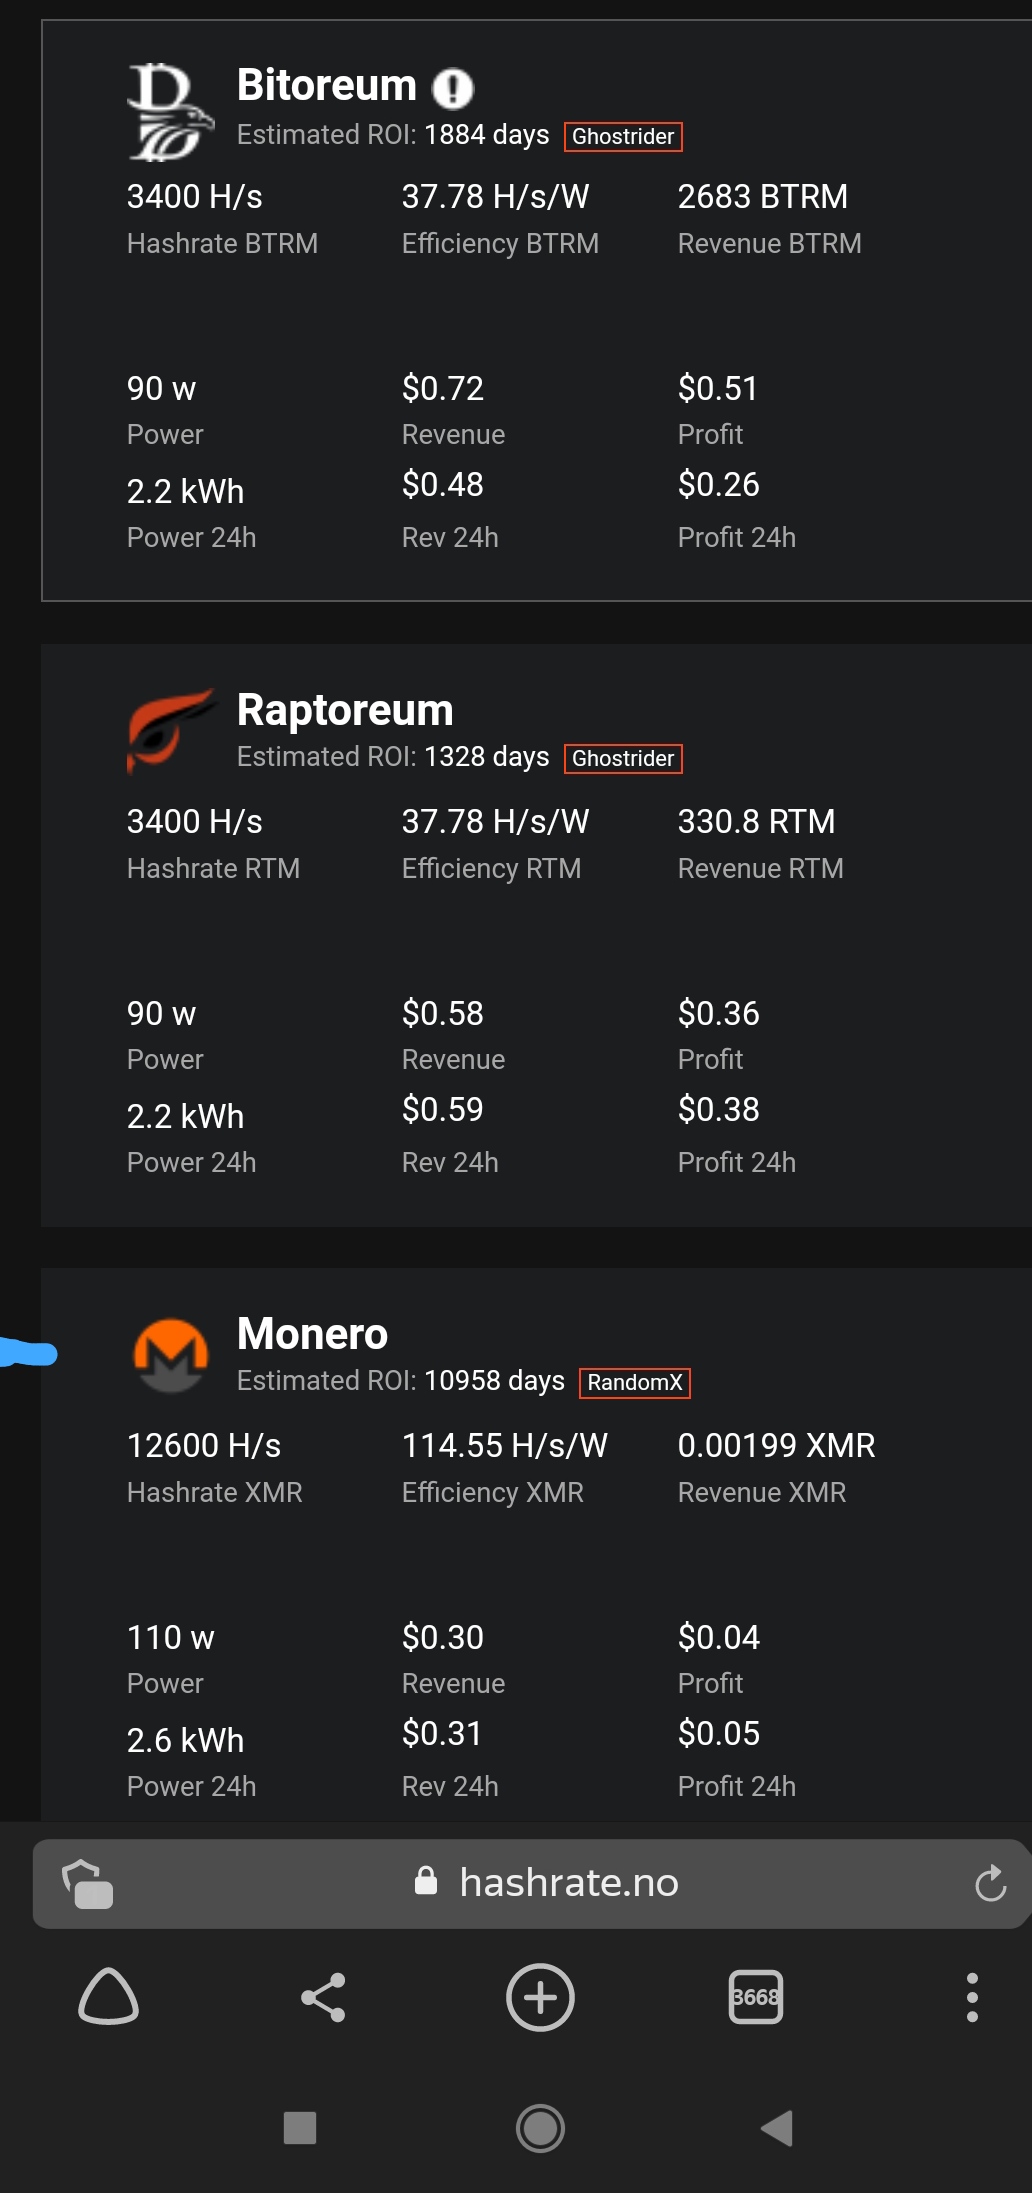Screen dimensions: 1032x2193
Task: Open the browser three-dot menu
Action: tap(972, 1997)
